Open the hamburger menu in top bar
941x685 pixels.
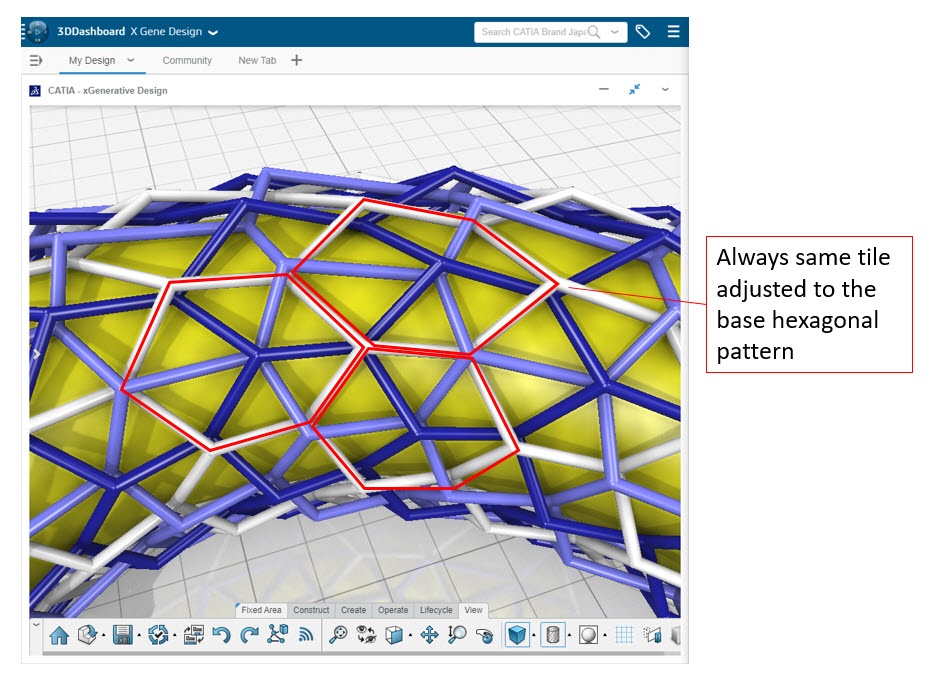[673, 31]
